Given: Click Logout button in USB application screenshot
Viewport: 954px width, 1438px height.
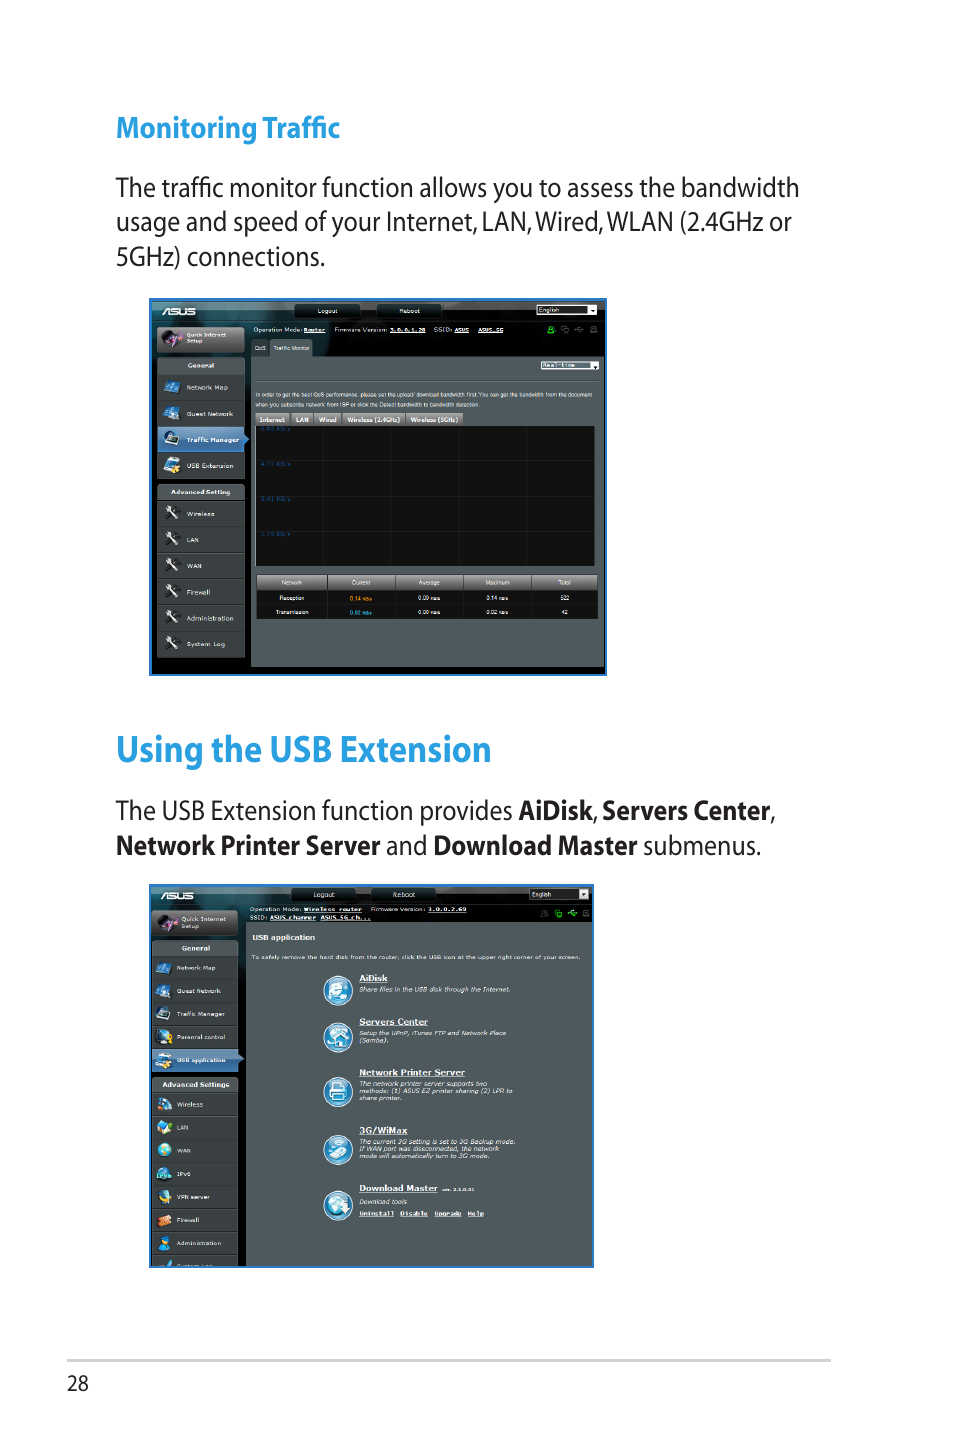Looking at the screenshot, I should coord(324,895).
